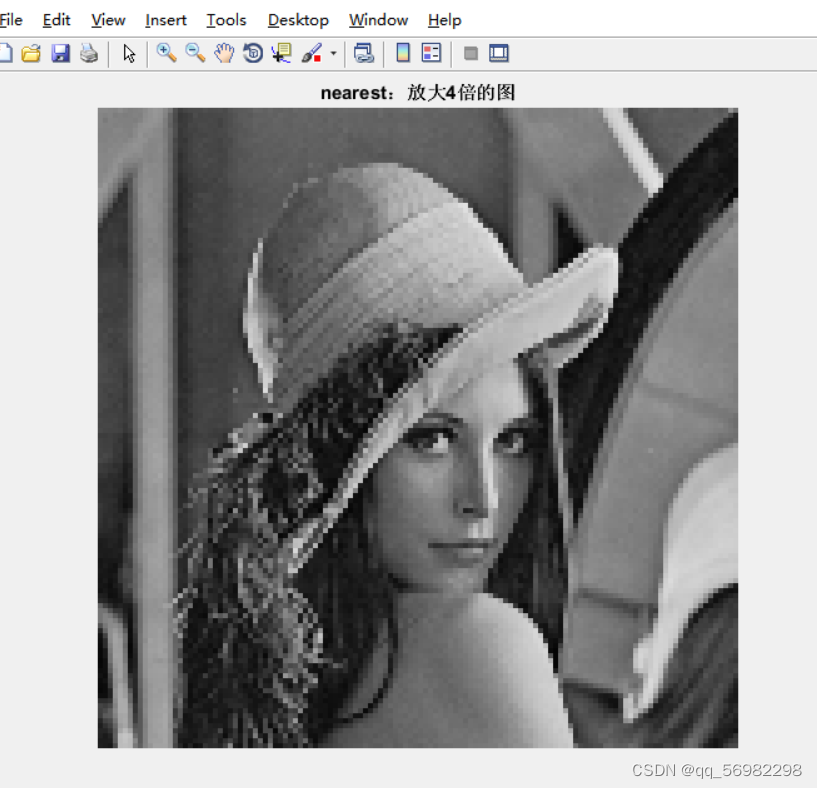Click the Link Plot icon

pos(364,53)
